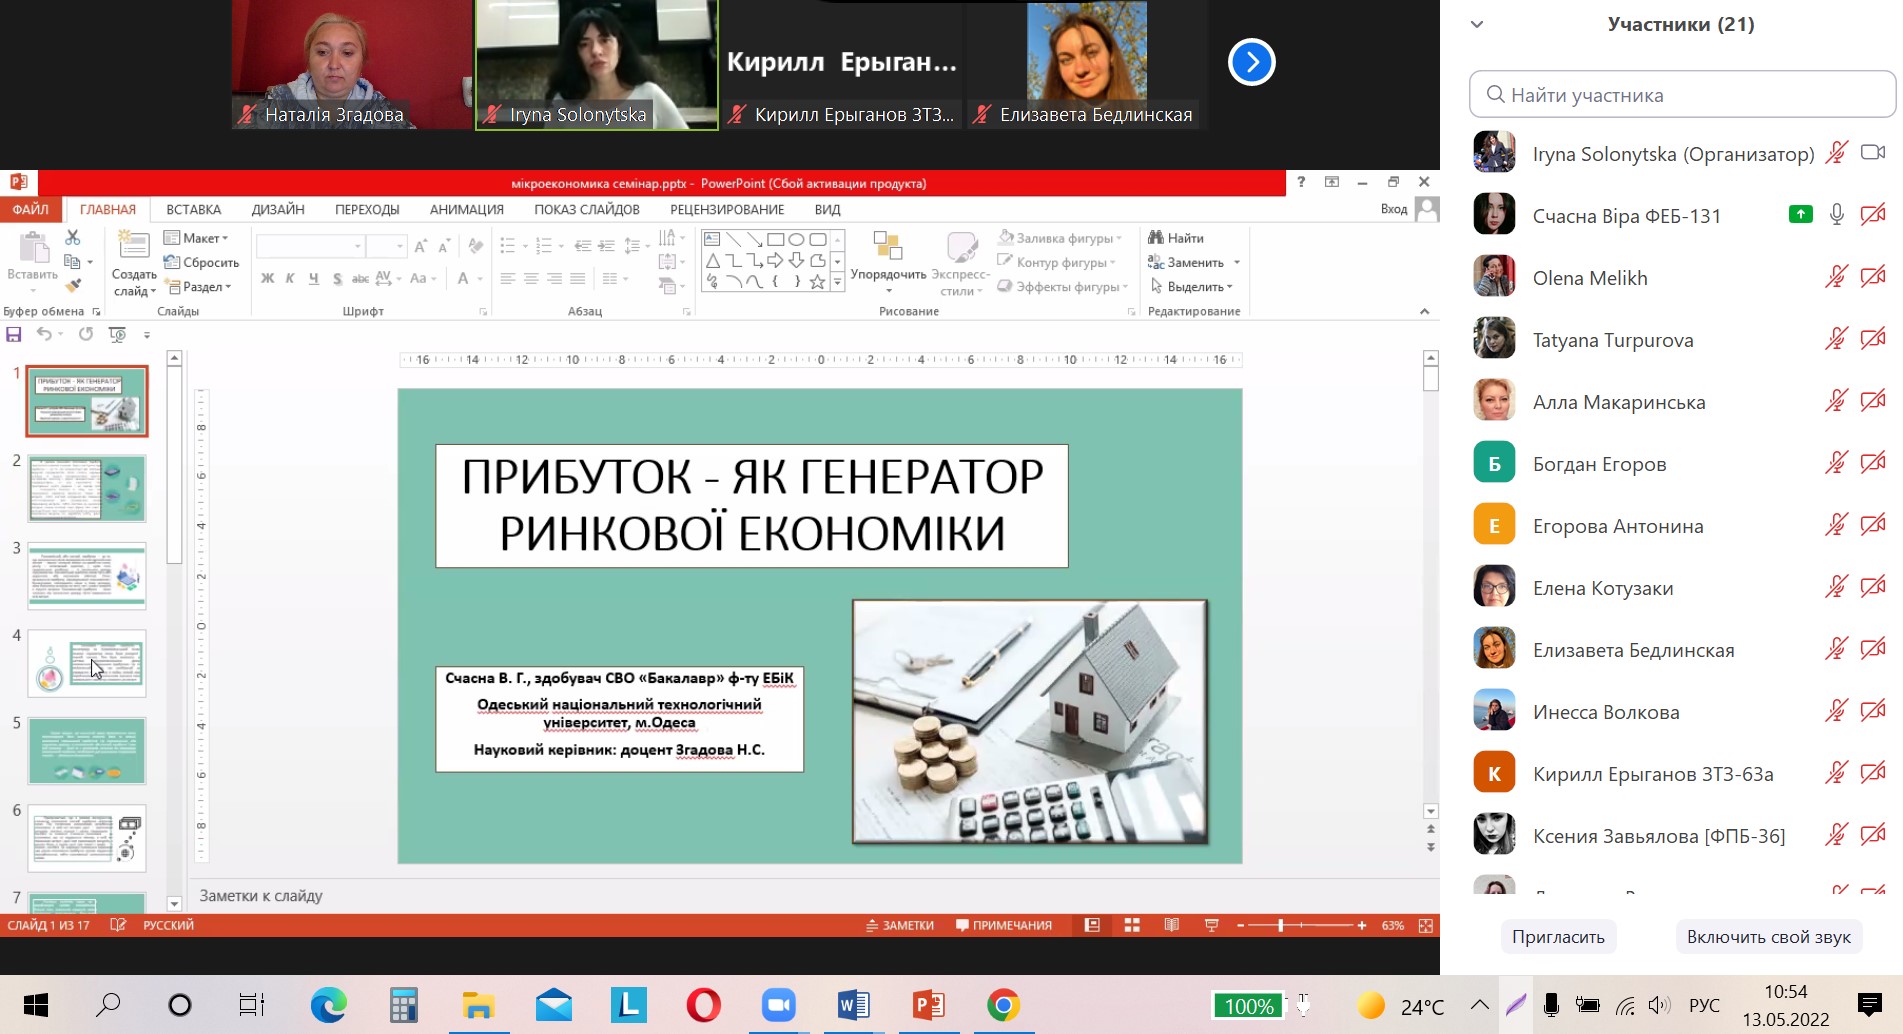Open Word from the Windows taskbar
This screenshot has height=1034, width=1903.
click(x=853, y=1005)
